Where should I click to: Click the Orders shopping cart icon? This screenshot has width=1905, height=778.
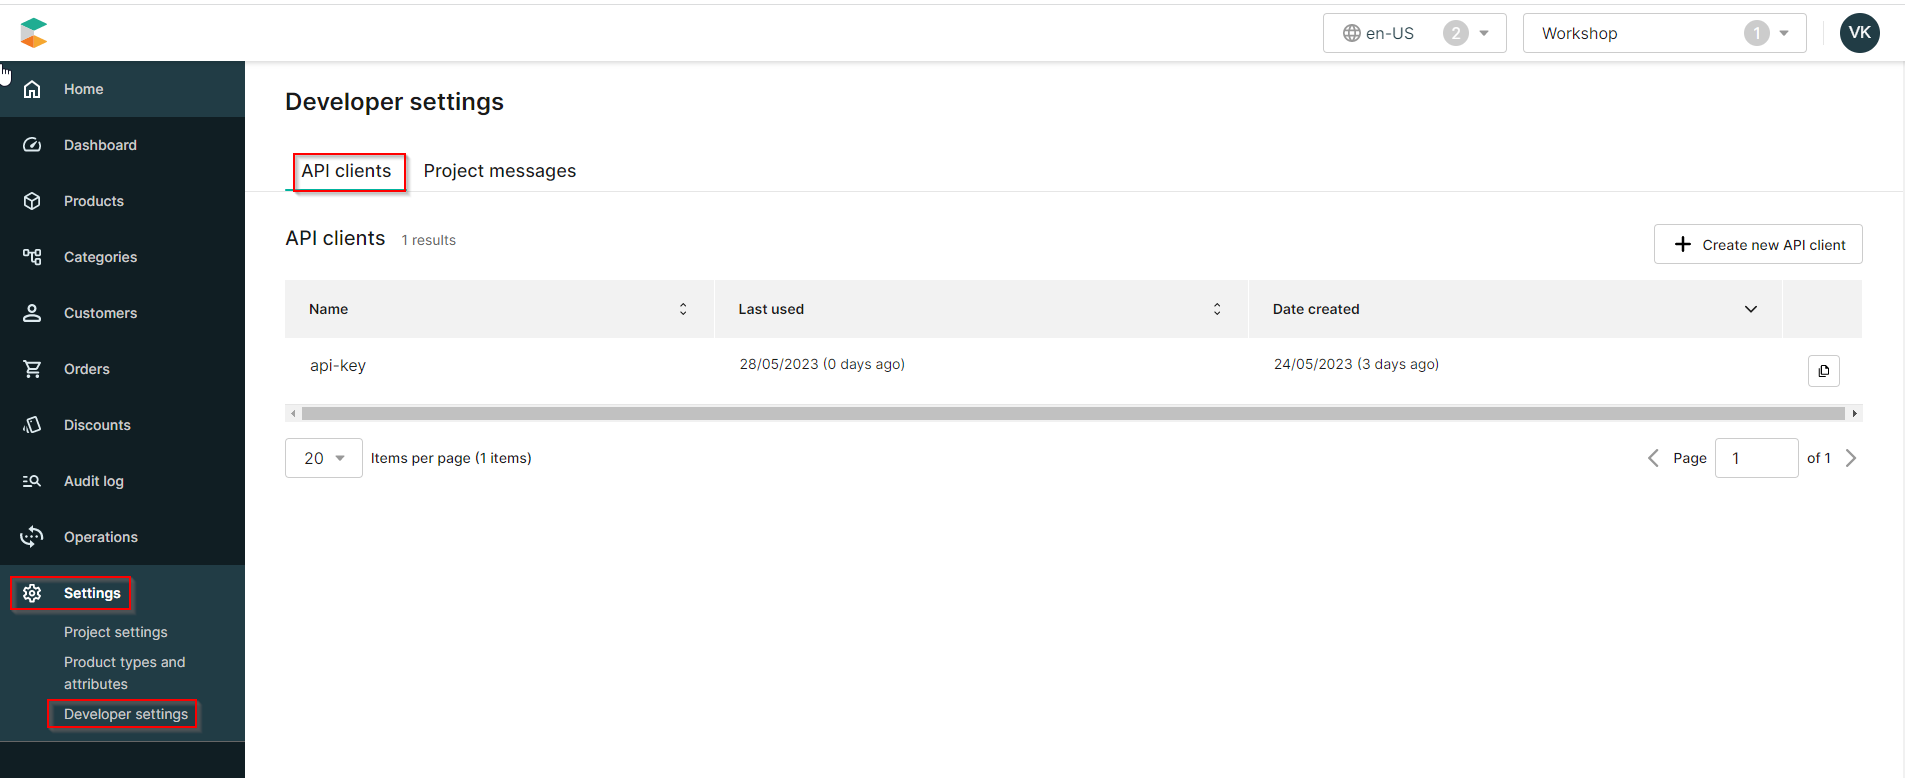[x=32, y=369]
